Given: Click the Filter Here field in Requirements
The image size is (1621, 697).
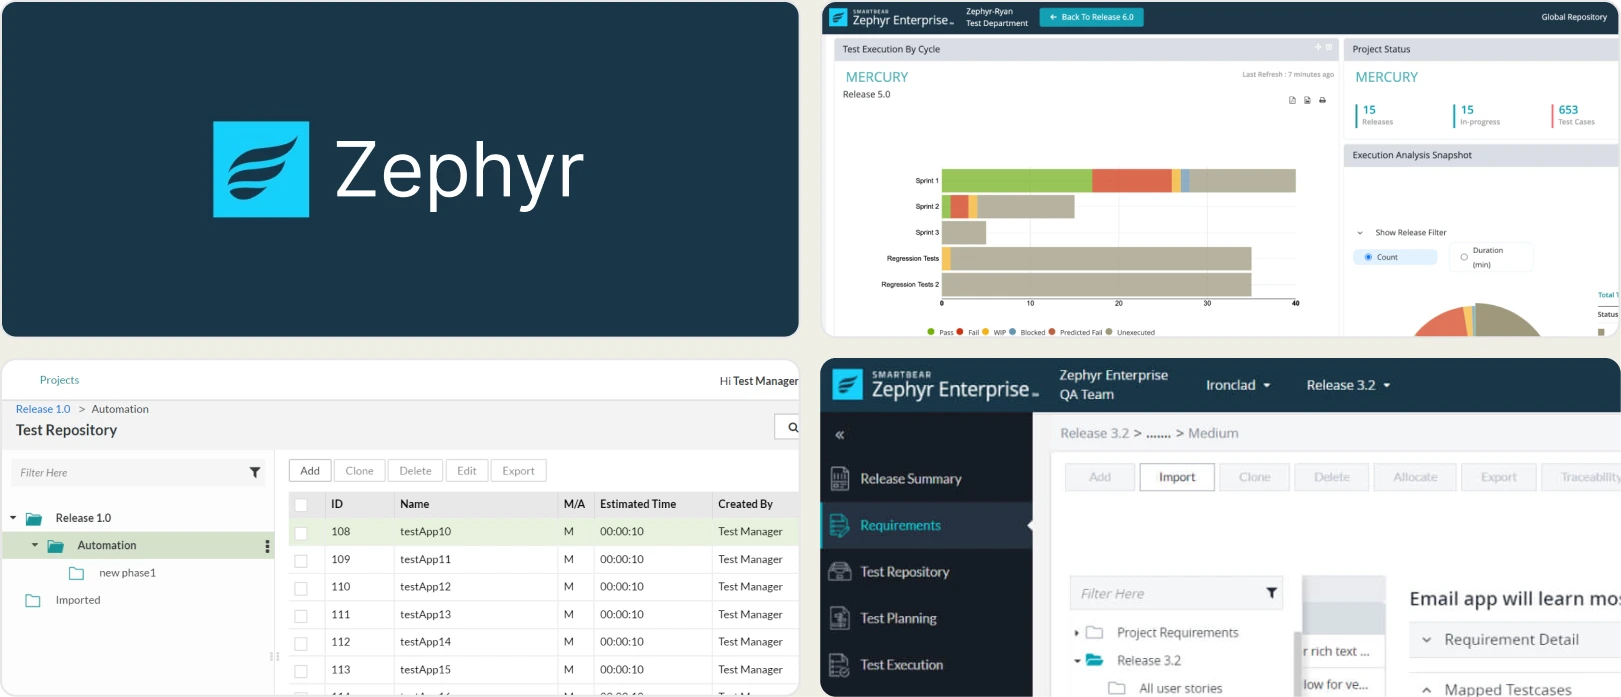Looking at the screenshot, I should click(1176, 593).
